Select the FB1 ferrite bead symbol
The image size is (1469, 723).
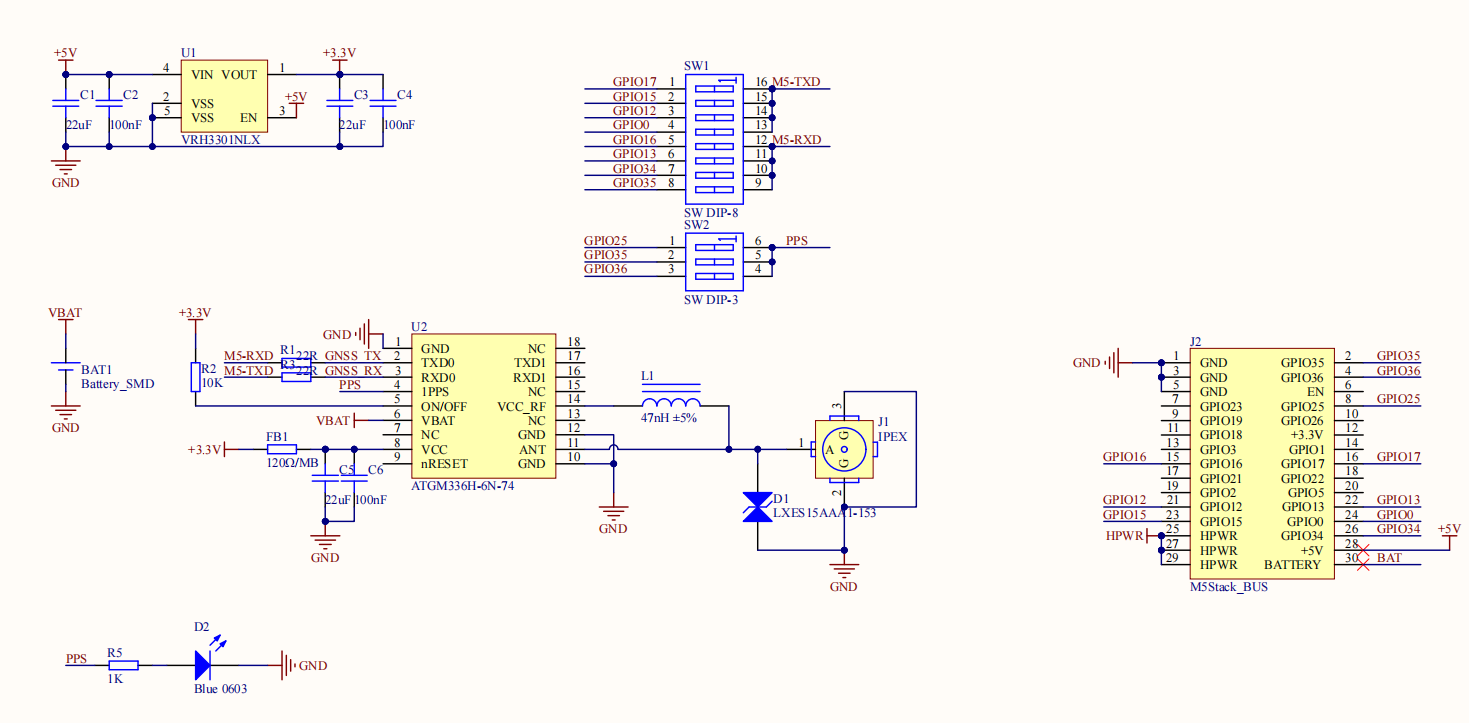tap(280, 450)
